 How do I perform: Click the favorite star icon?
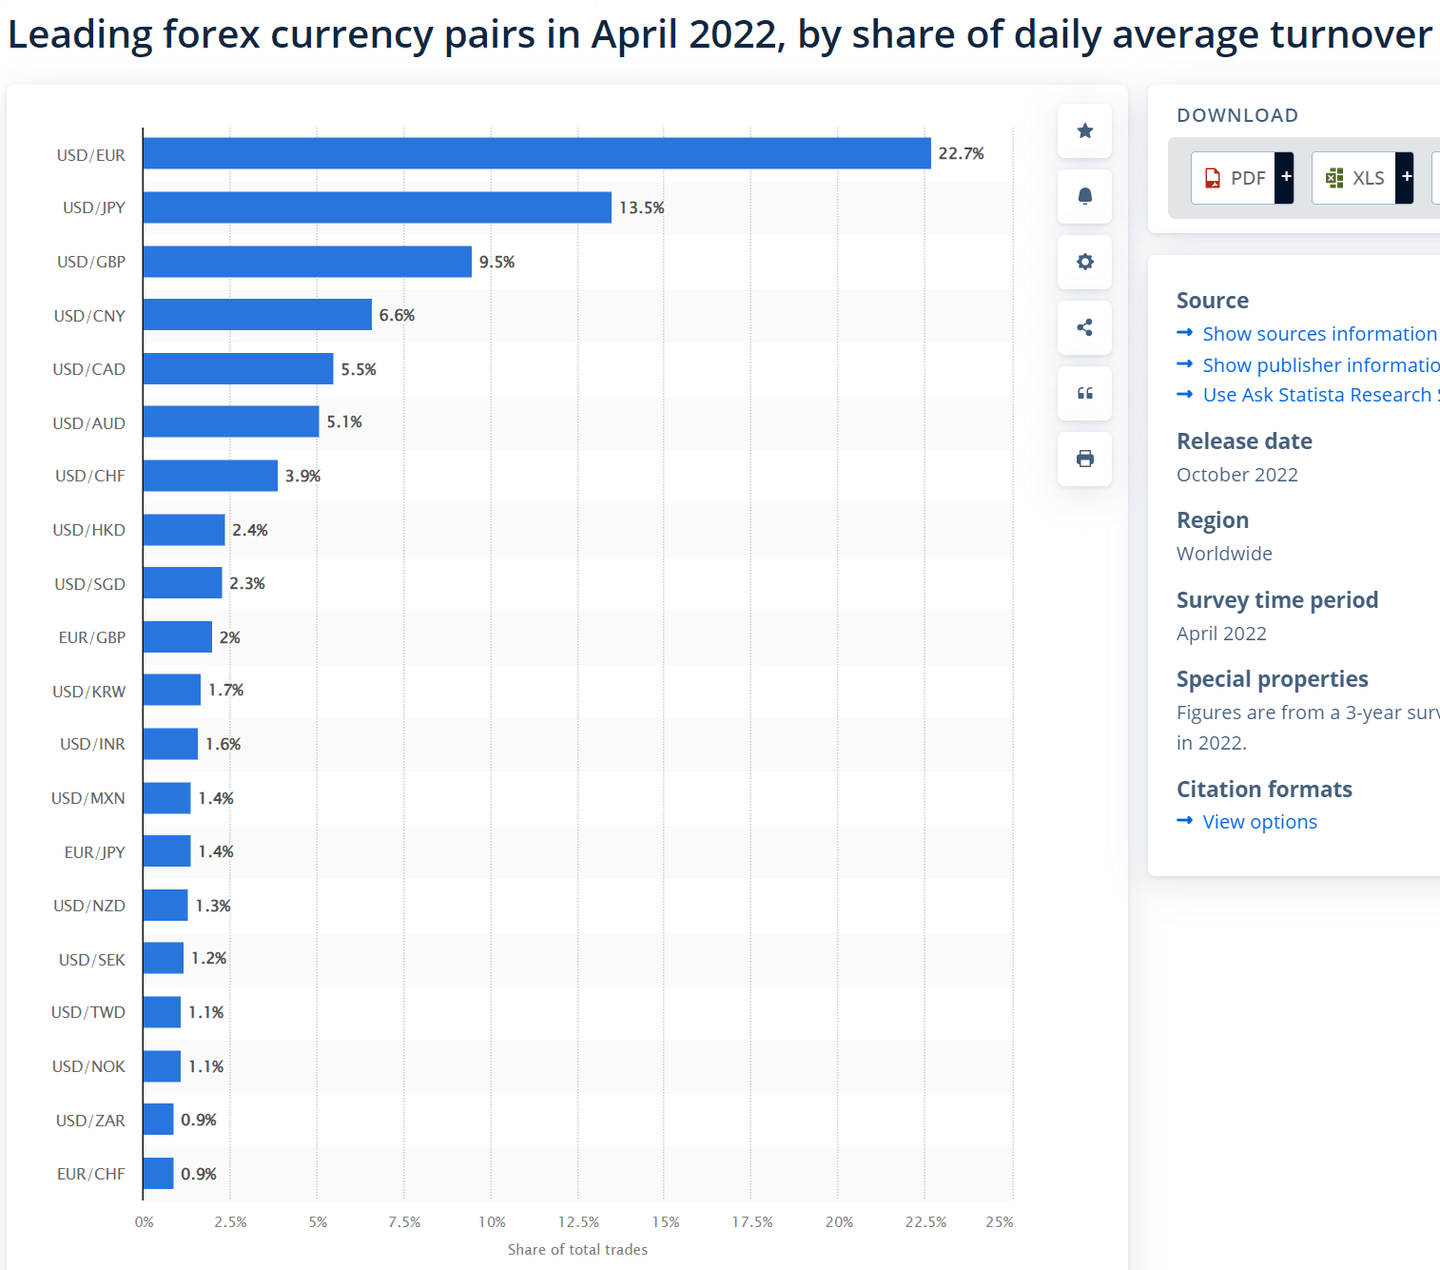point(1084,130)
